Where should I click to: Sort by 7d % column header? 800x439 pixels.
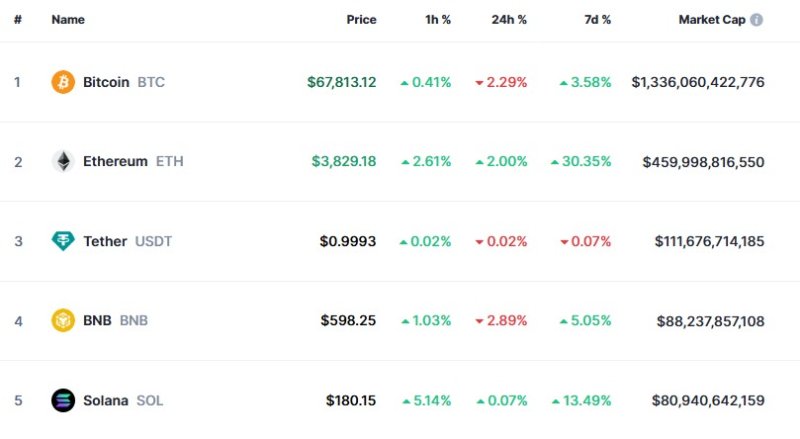click(x=598, y=20)
